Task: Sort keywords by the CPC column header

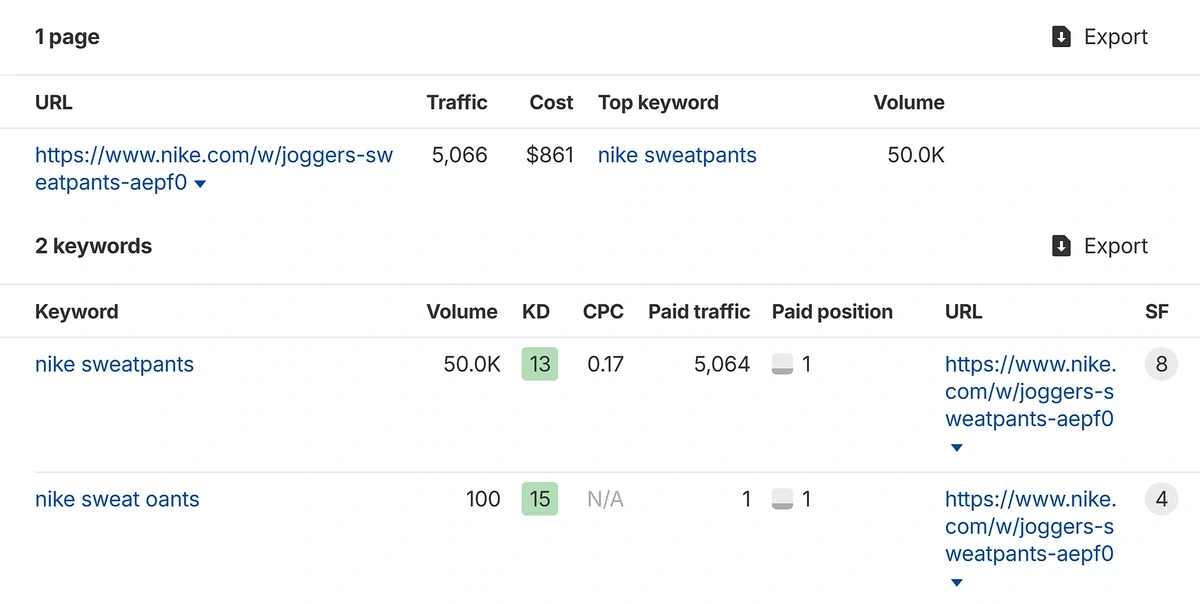Action: coord(603,311)
